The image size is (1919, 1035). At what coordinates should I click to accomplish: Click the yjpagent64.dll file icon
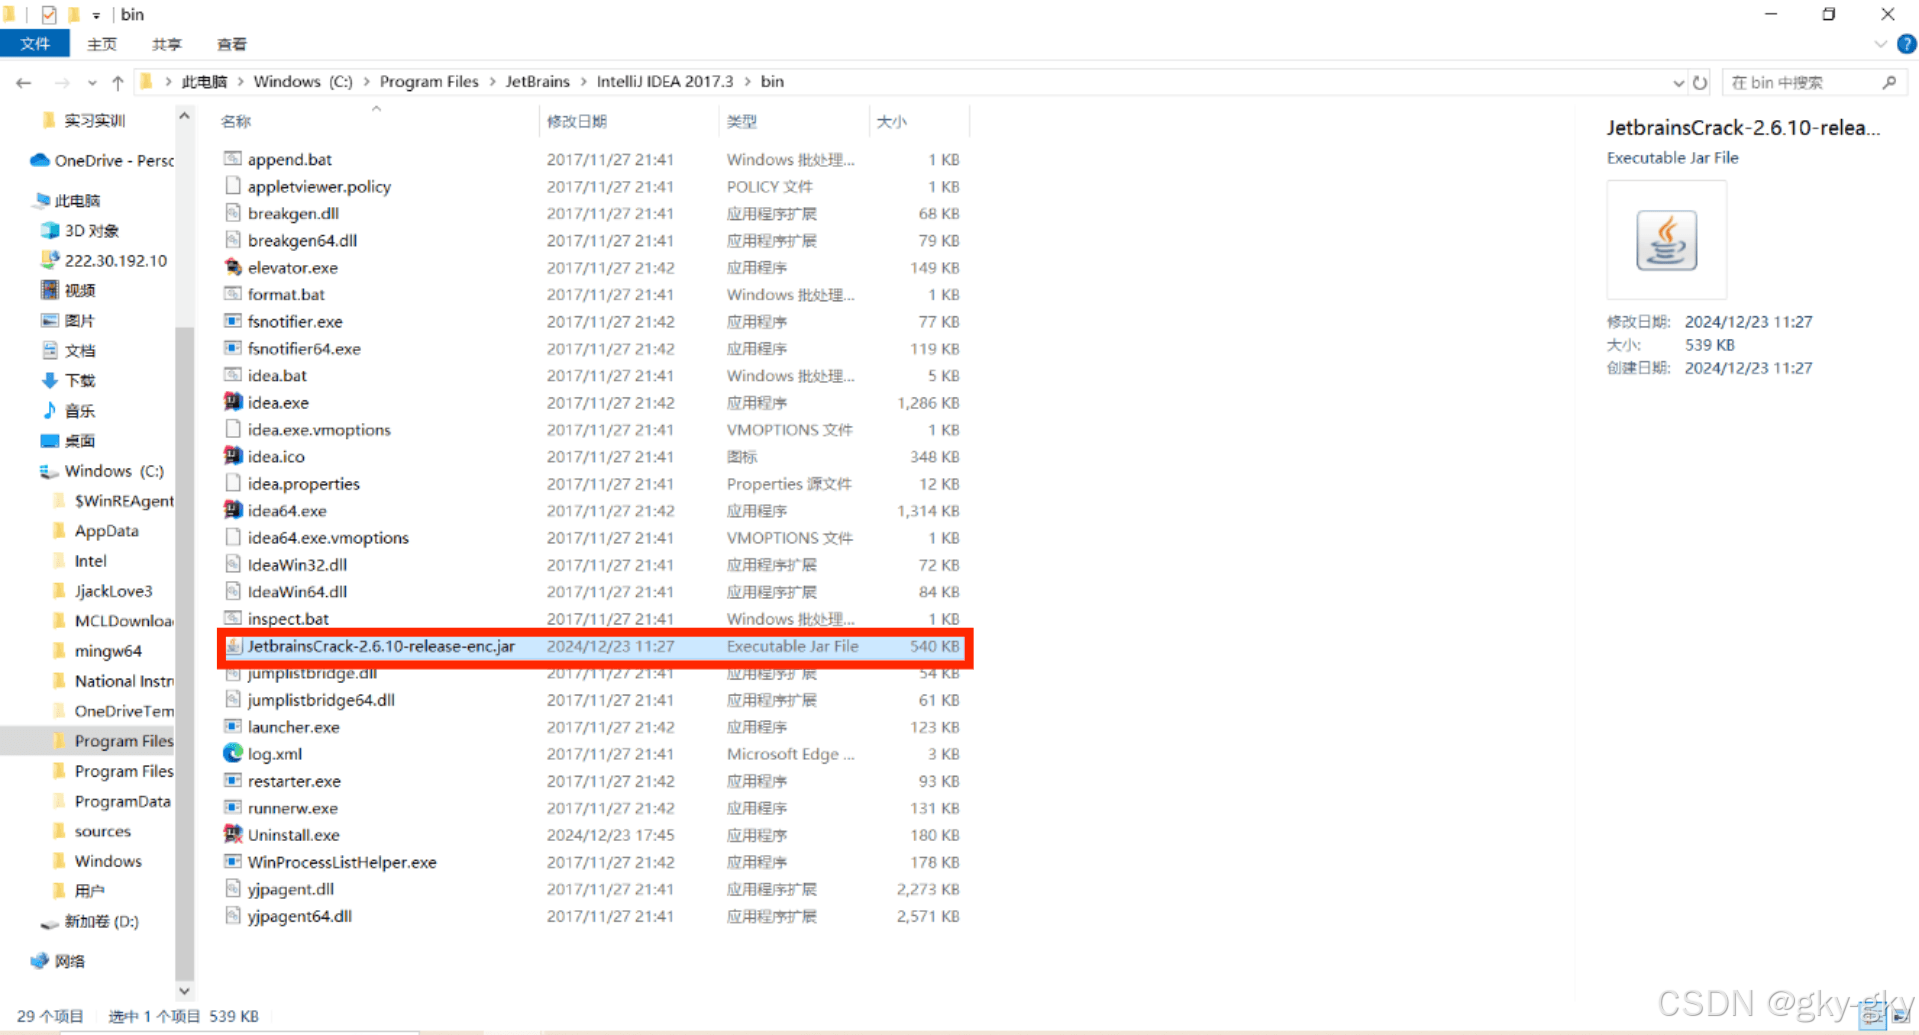point(233,915)
